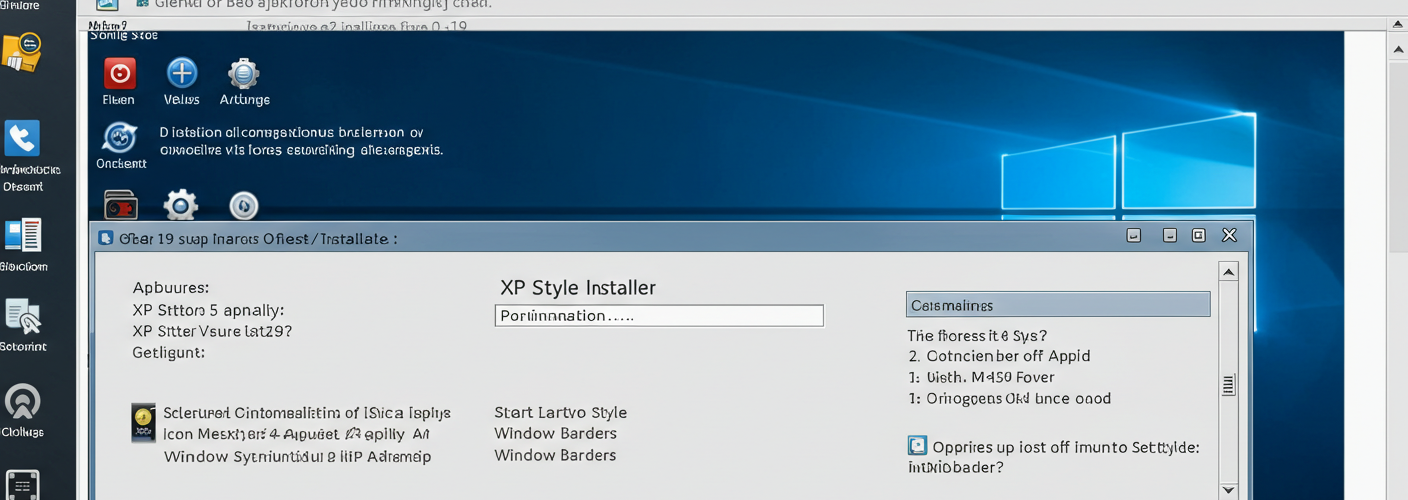
Task: Open the Sctorrint icon in sidebar
Action: 23,316
